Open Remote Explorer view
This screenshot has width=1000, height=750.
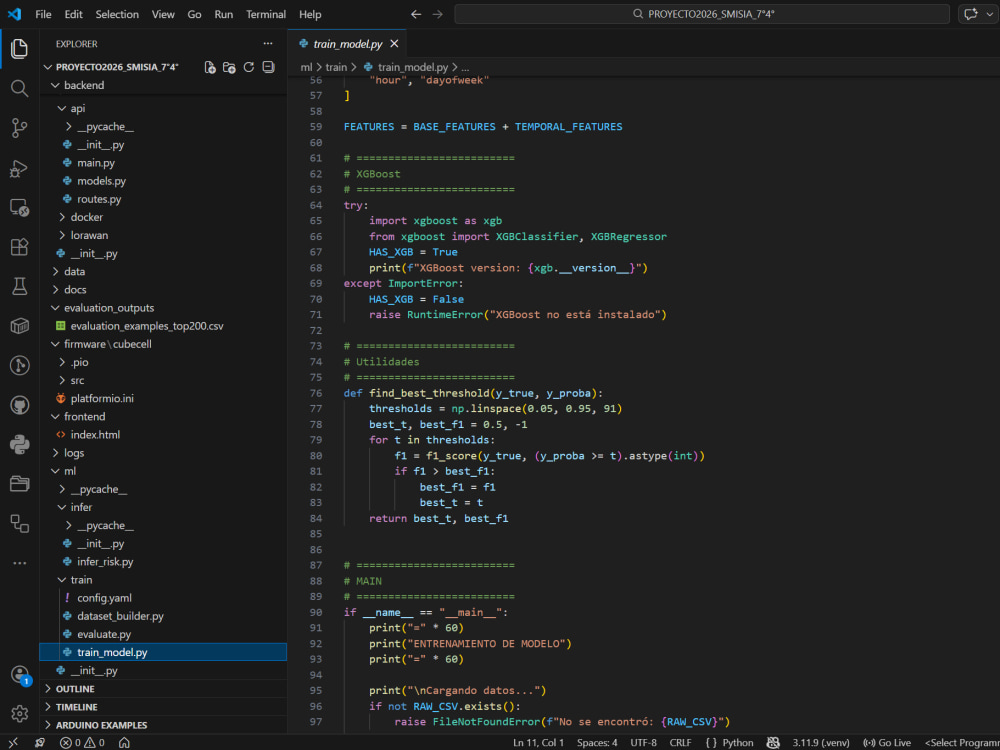click(19, 207)
